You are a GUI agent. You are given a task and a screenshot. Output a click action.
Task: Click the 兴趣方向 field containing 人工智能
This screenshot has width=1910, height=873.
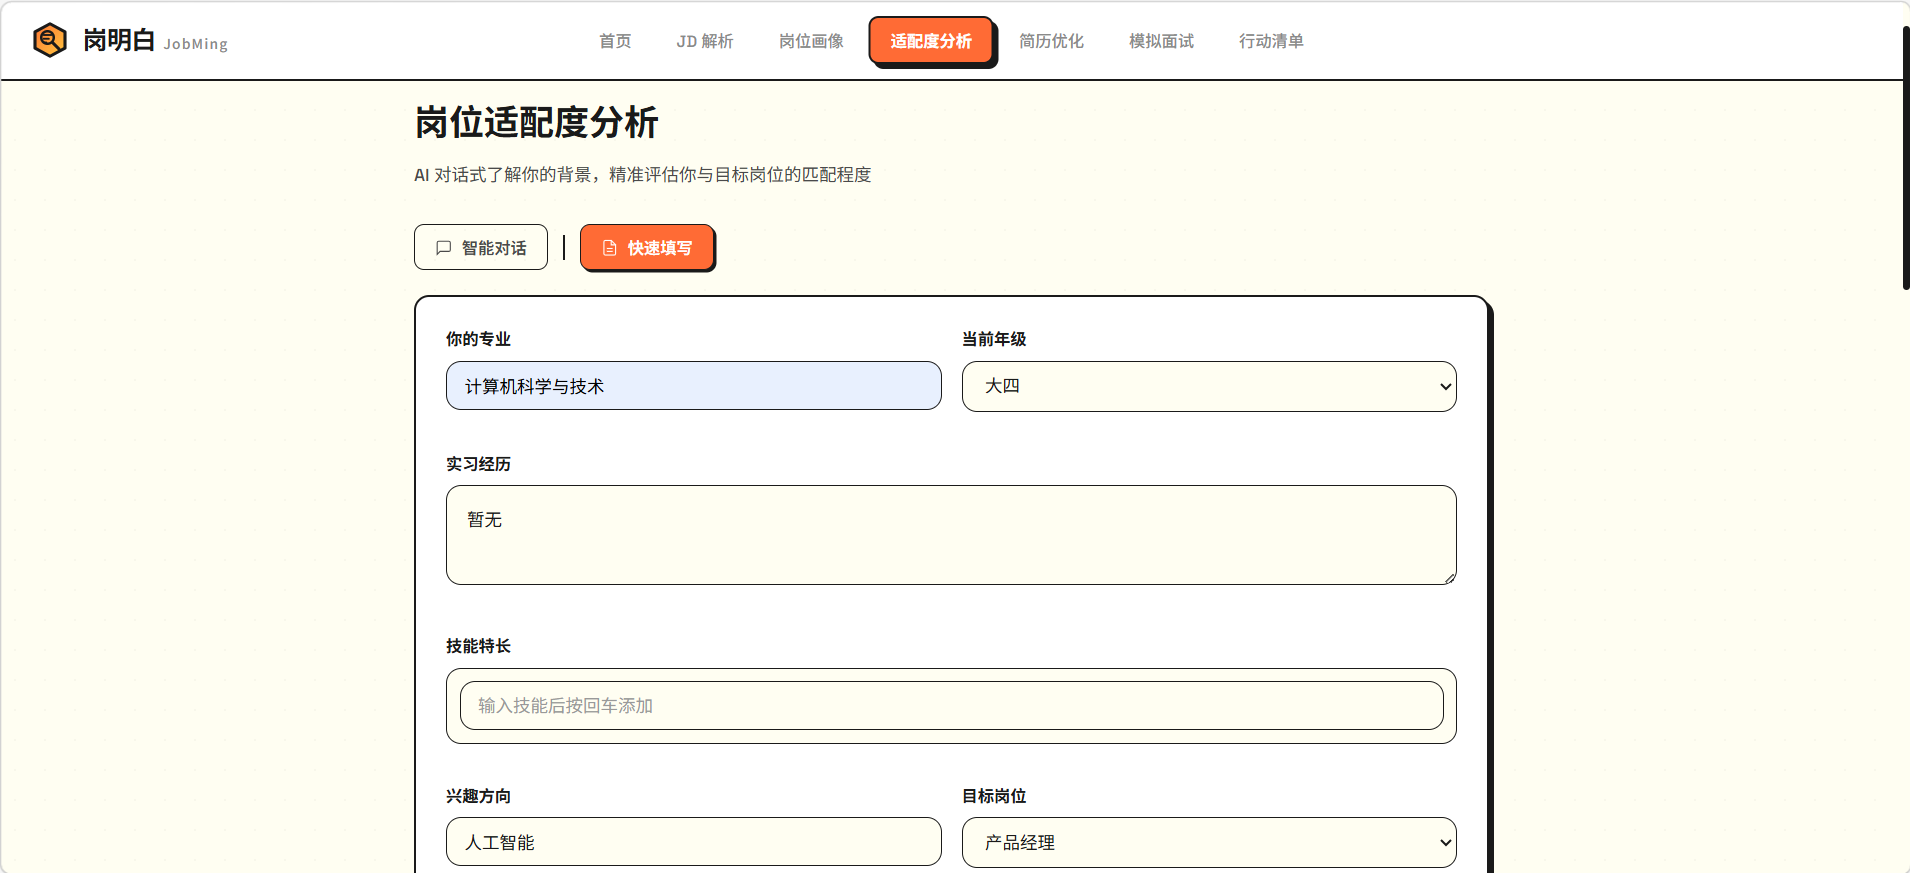click(x=693, y=842)
